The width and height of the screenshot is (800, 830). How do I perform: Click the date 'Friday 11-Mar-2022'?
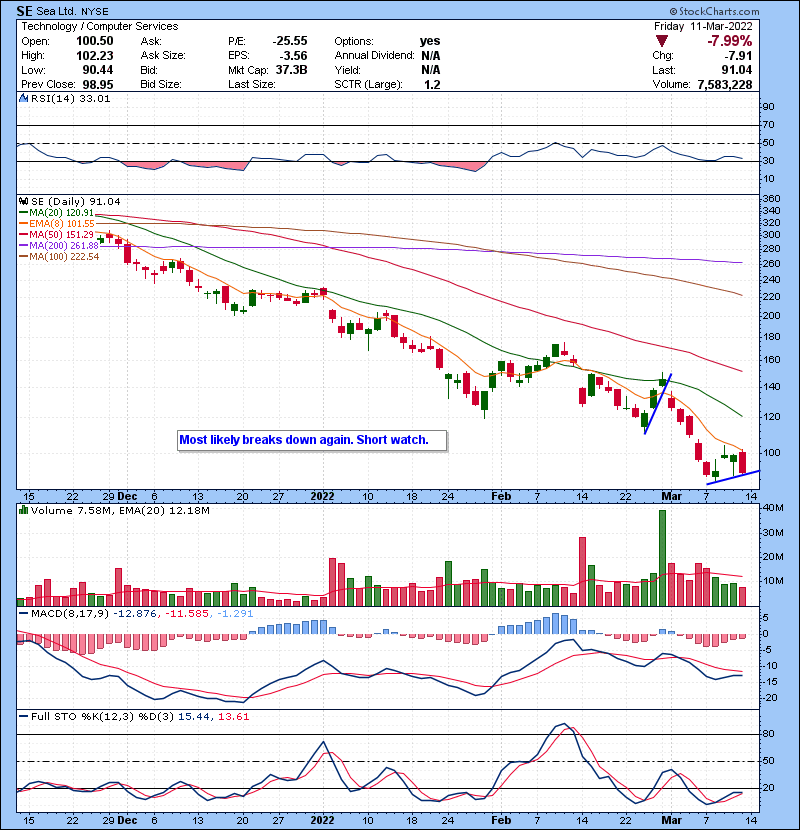[703, 26]
